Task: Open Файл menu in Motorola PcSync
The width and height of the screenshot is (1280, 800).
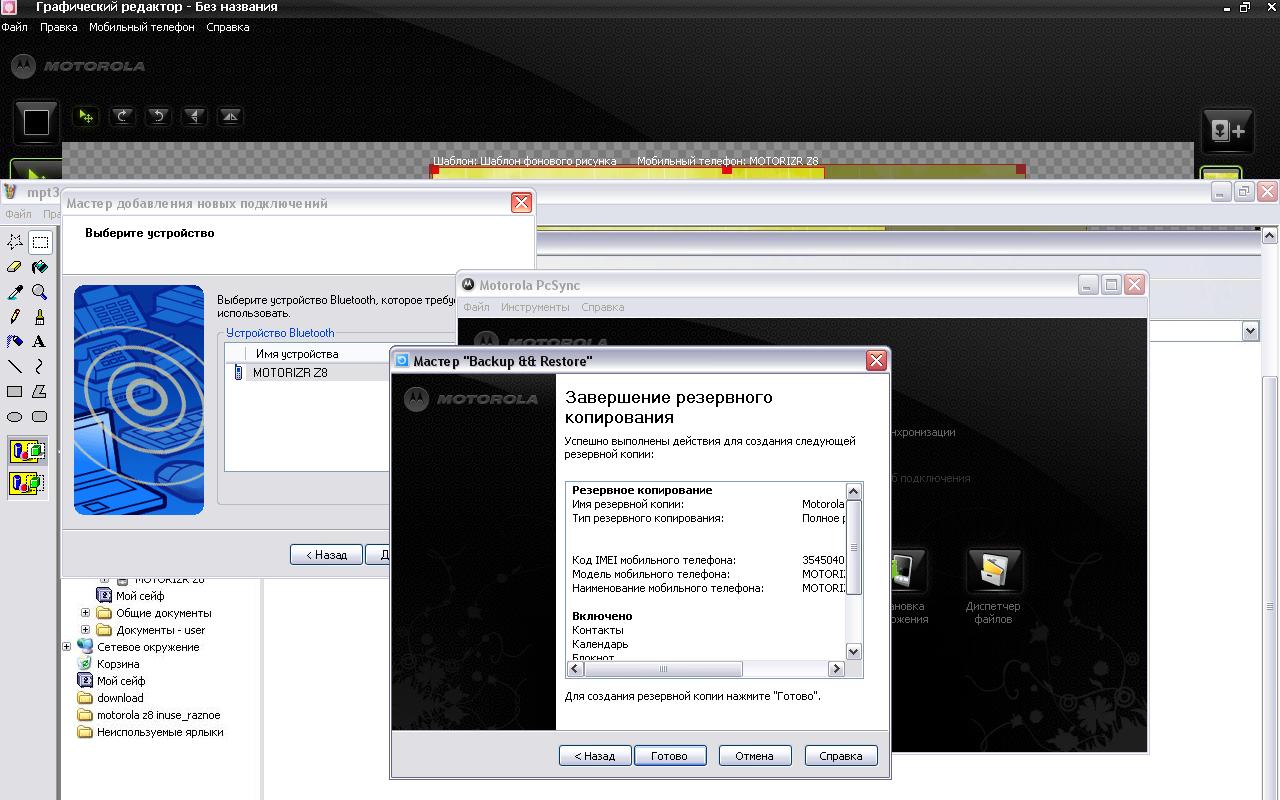Action: coord(476,307)
